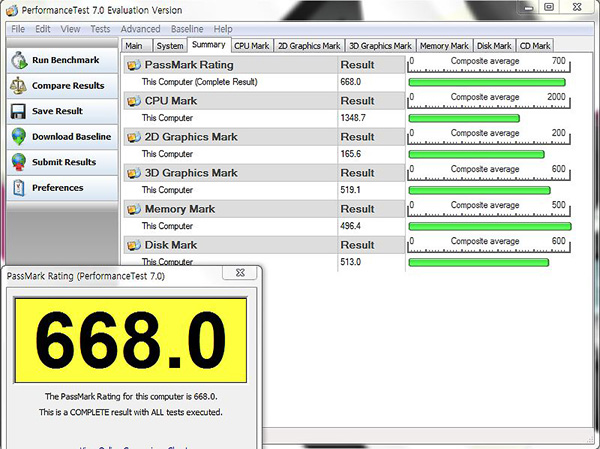Viewport: 600px width, 449px height.
Task: Click the 3D Graphics Mark section header
Action: (264, 173)
